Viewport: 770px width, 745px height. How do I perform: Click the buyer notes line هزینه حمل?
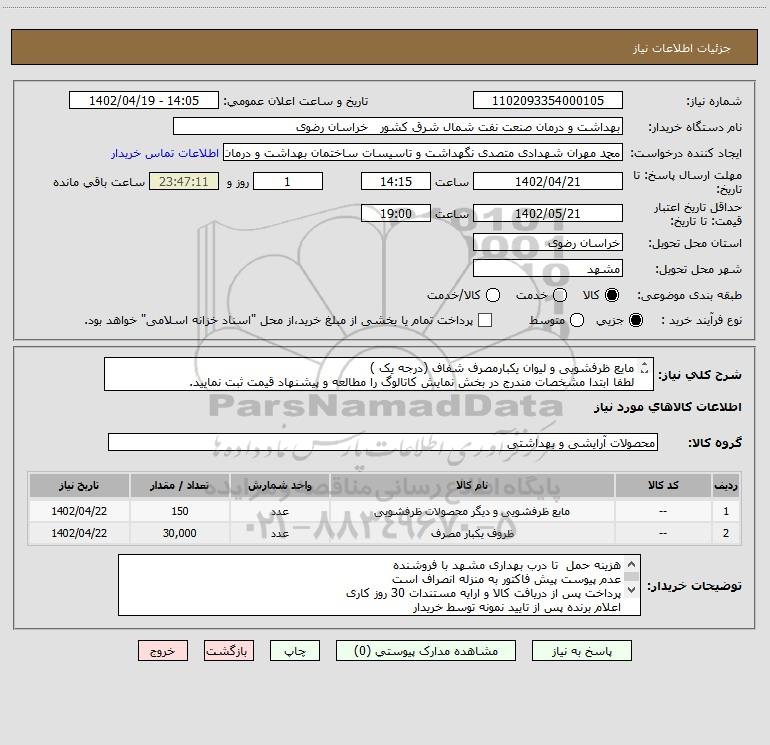click(507, 565)
